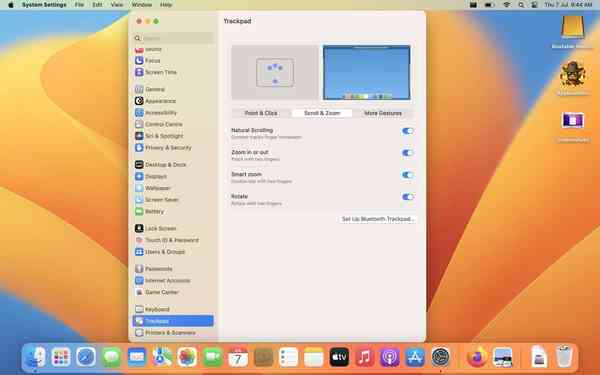Image resolution: width=600 pixels, height=375 pixels.
Task: Click the settings search field
Action: pyautogui.click(x=173, y=38)
